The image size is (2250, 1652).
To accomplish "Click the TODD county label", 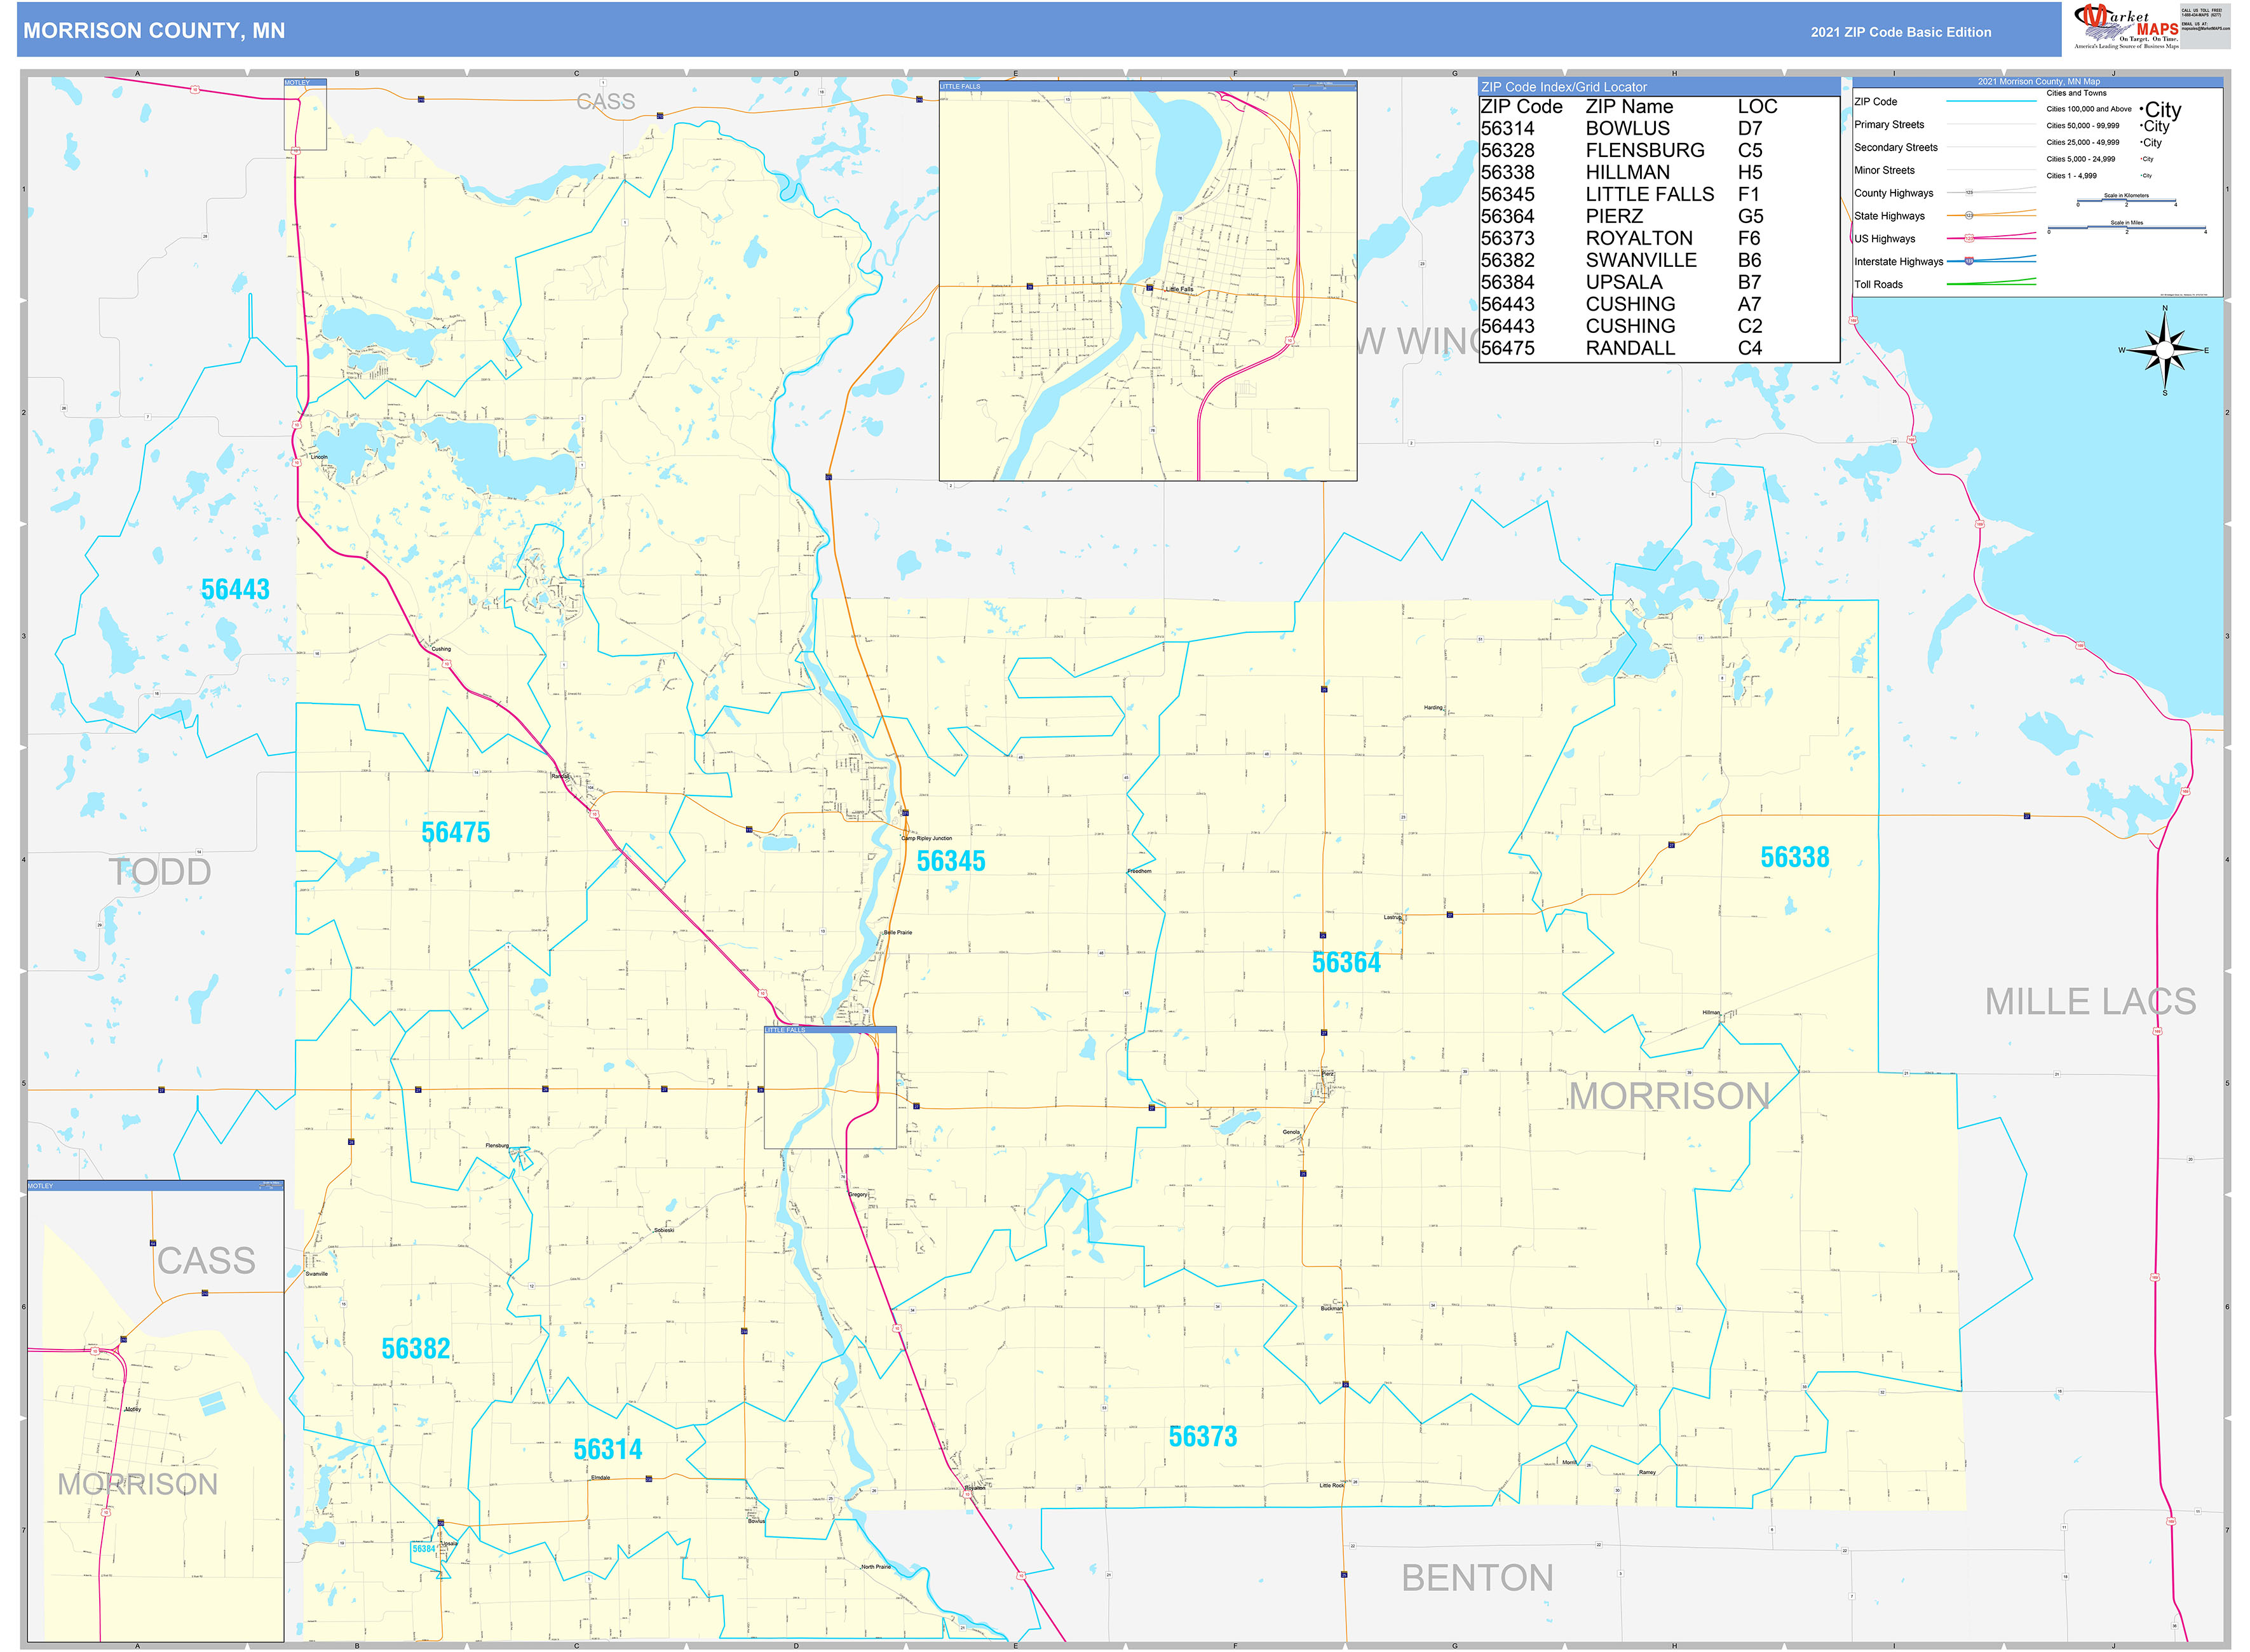I will click(160, 873).
